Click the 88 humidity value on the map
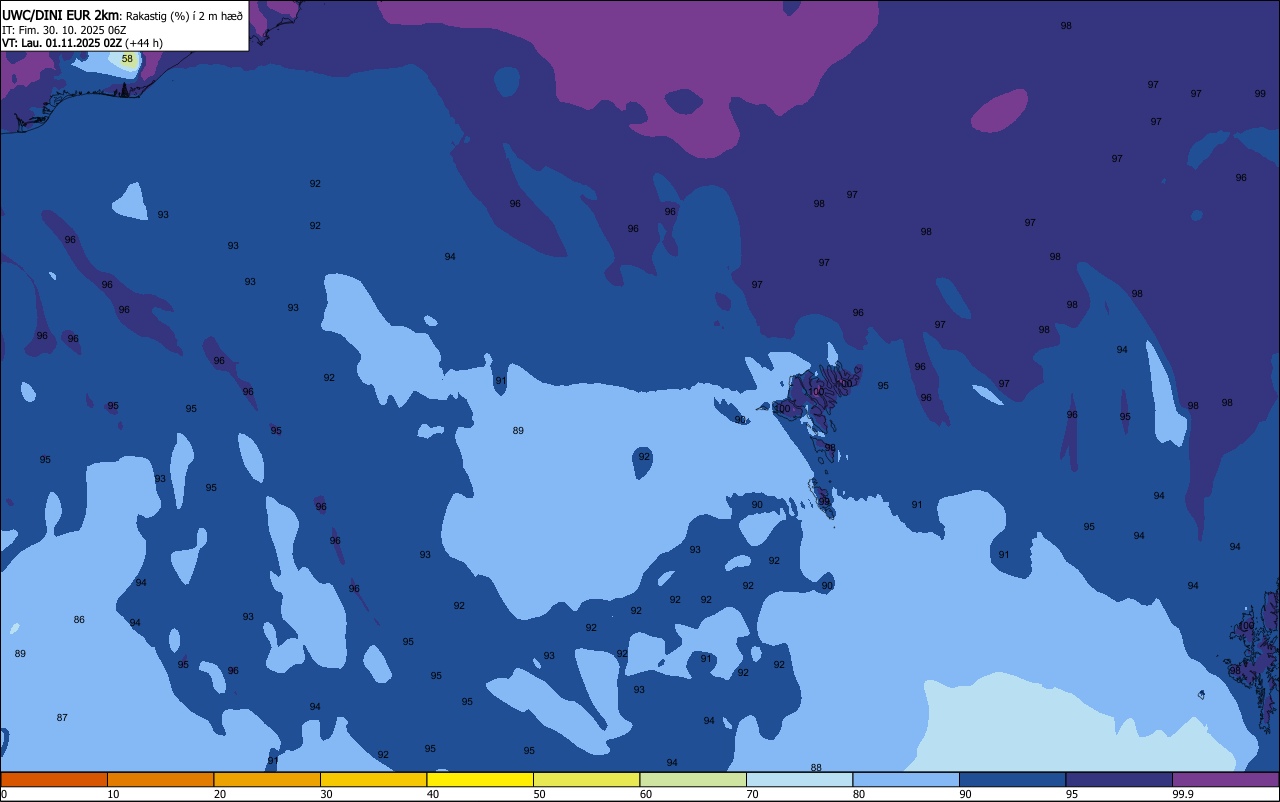 point(816,768)
